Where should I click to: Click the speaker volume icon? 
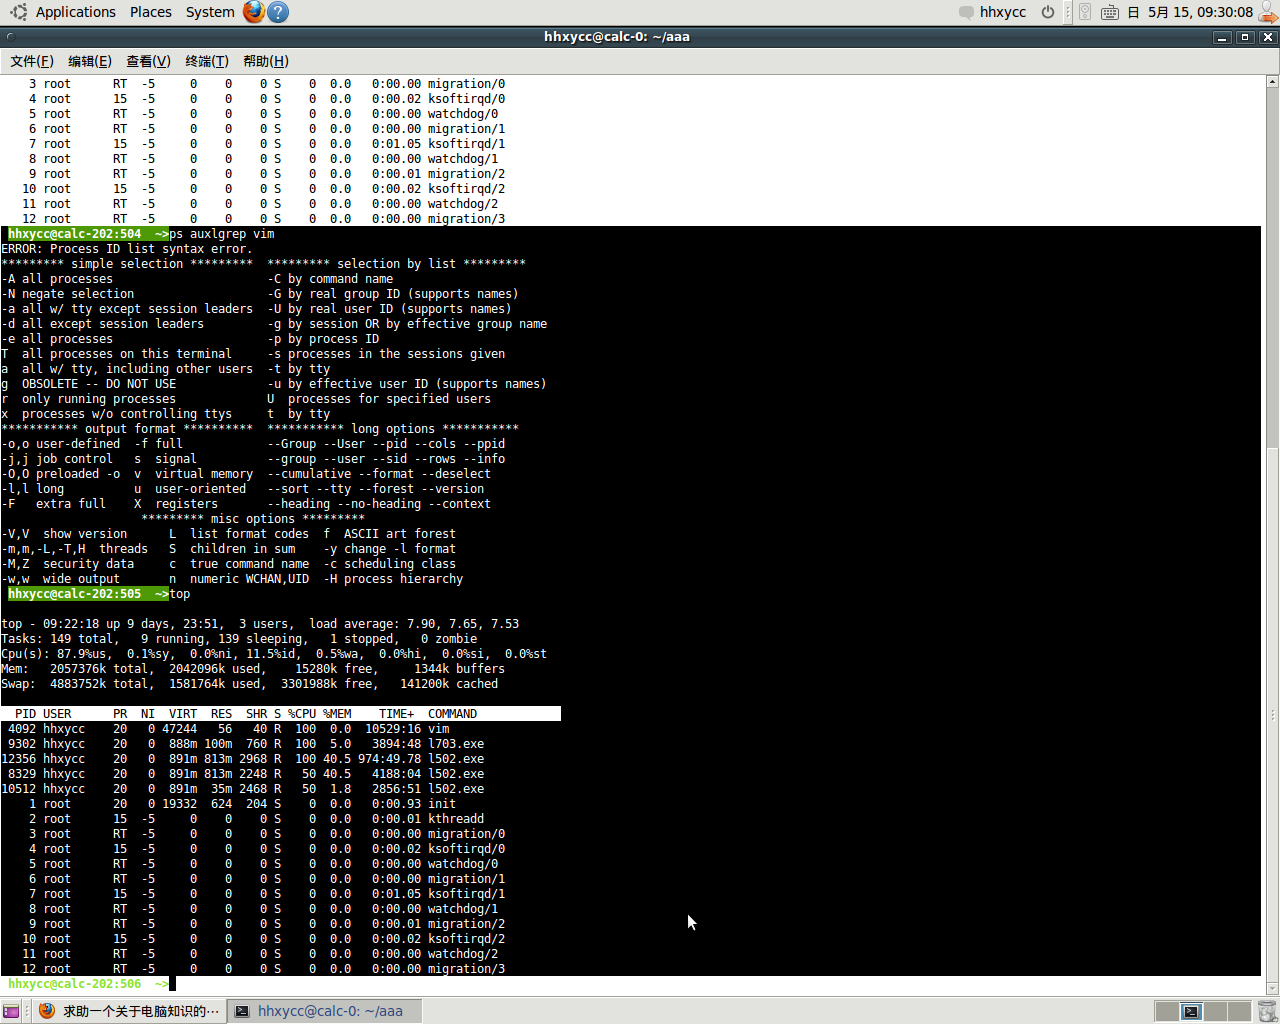[1085, 12]
